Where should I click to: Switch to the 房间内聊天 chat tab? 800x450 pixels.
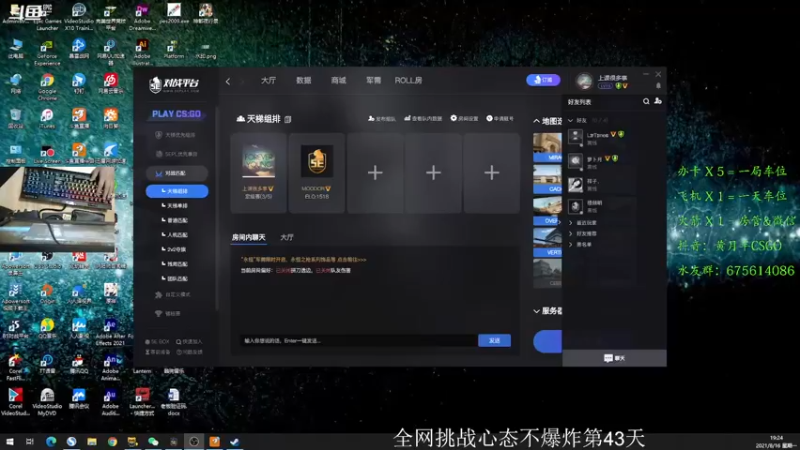pos(248,237)
